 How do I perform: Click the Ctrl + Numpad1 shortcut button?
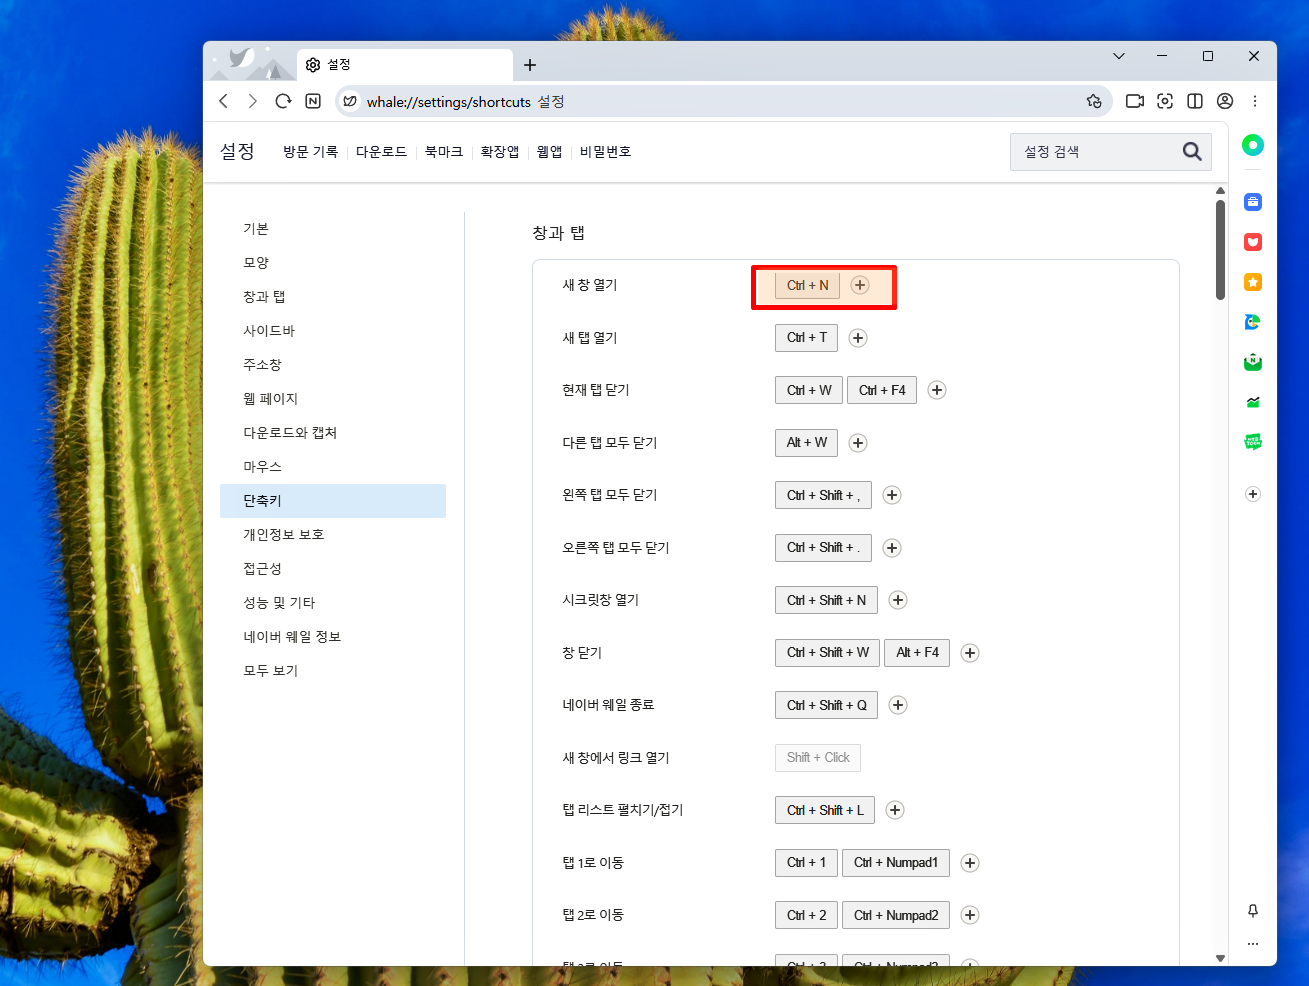[896, 863]
